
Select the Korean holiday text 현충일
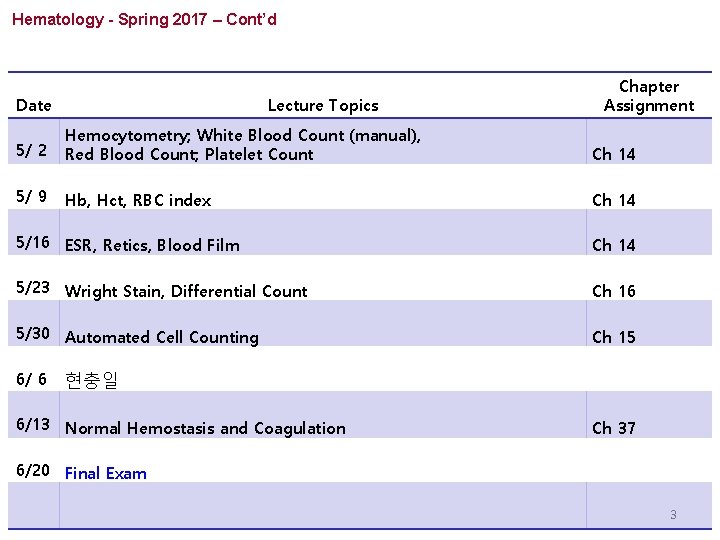(x=91, y=380)
